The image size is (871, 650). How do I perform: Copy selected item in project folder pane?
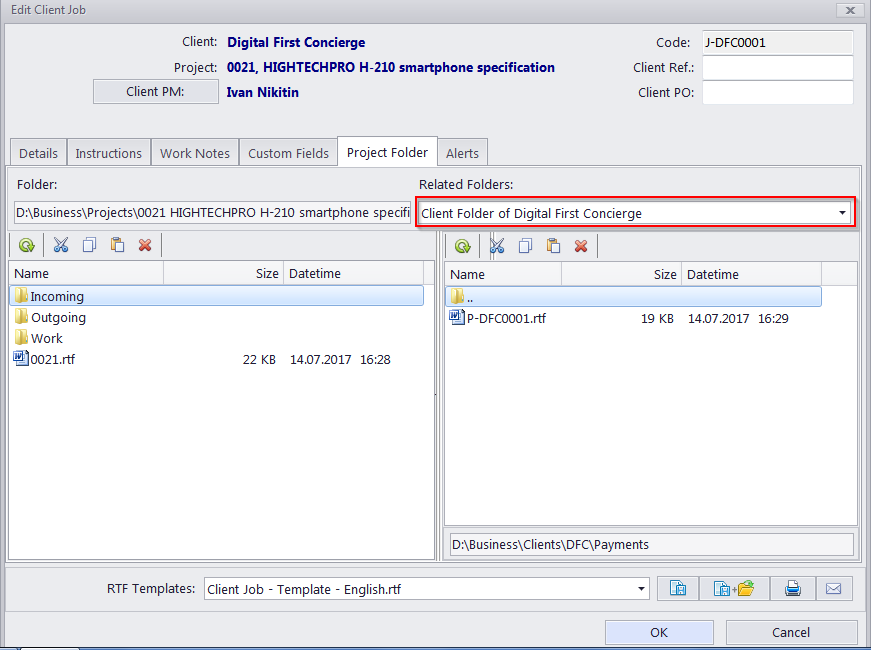[89, 245]
